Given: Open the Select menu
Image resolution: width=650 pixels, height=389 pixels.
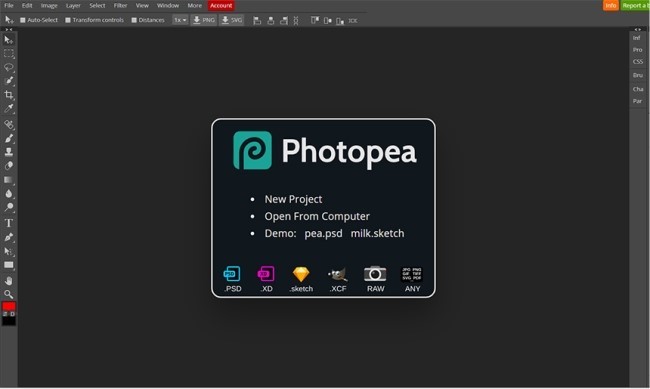Looking at the screenshot, I should 97,5.
